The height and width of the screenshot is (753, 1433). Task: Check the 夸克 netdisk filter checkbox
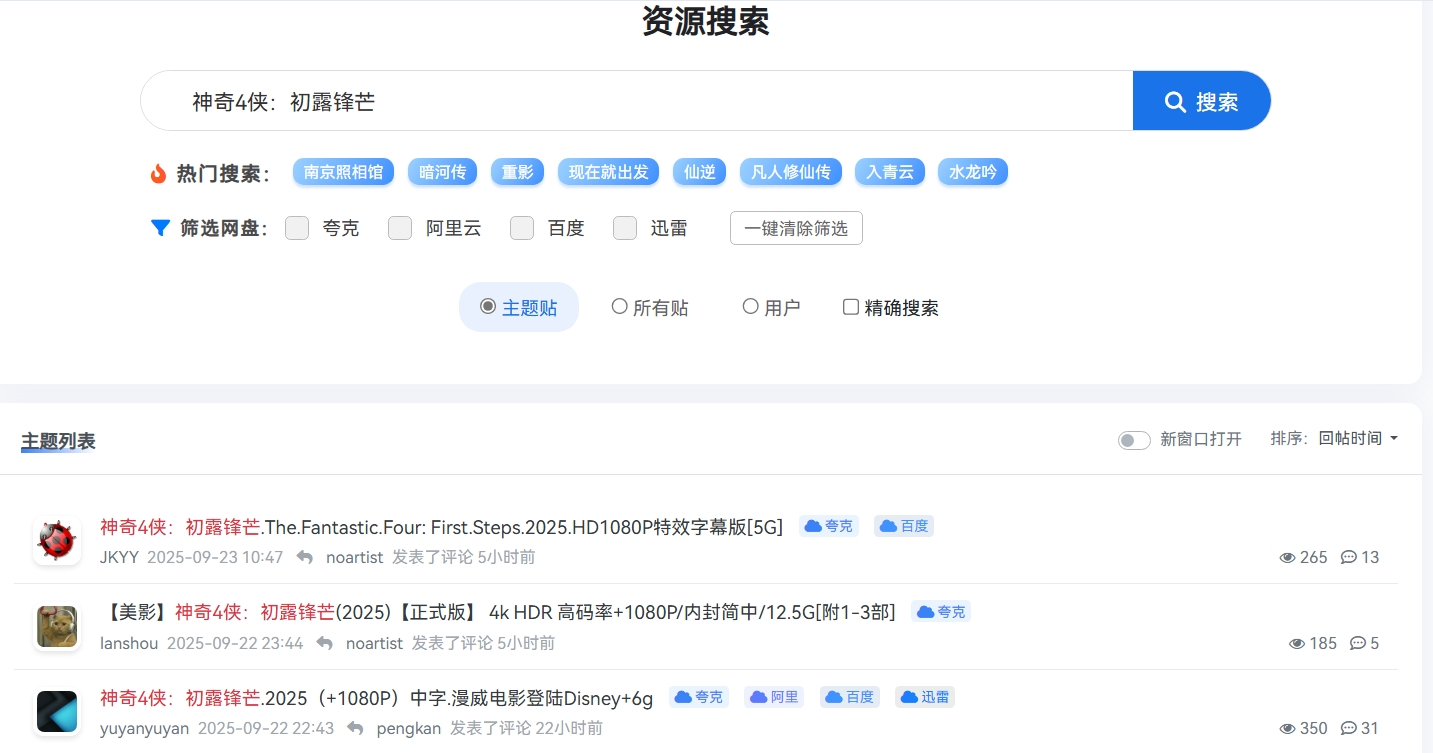[x=297, y=228]
